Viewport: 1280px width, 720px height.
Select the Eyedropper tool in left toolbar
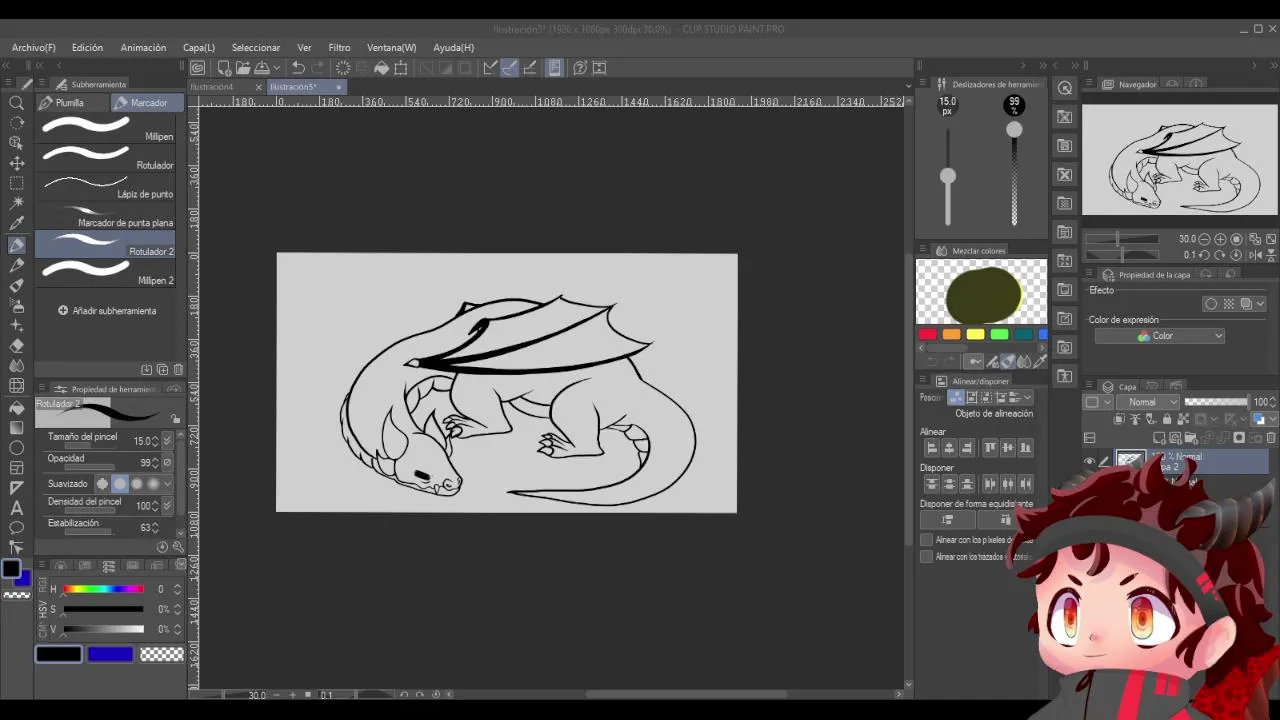[17, 224]
